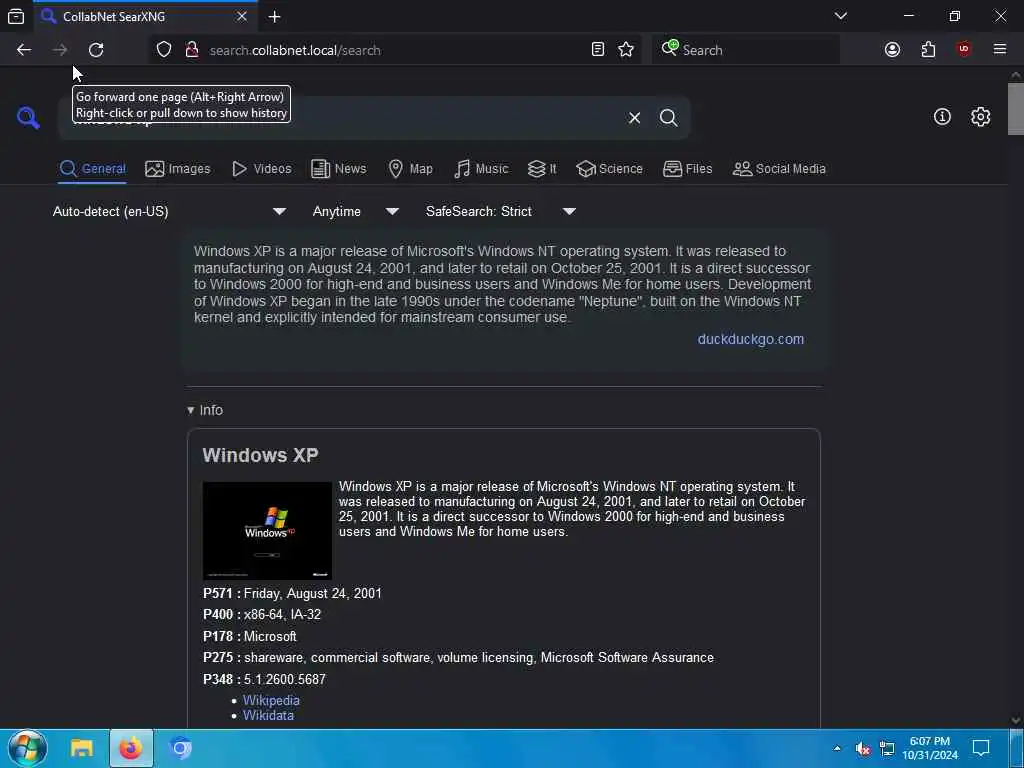The width and height of the screenshot is (1024, 768).
Task: Click the muted volume tray icon
Action: click(x=863, y=748)
